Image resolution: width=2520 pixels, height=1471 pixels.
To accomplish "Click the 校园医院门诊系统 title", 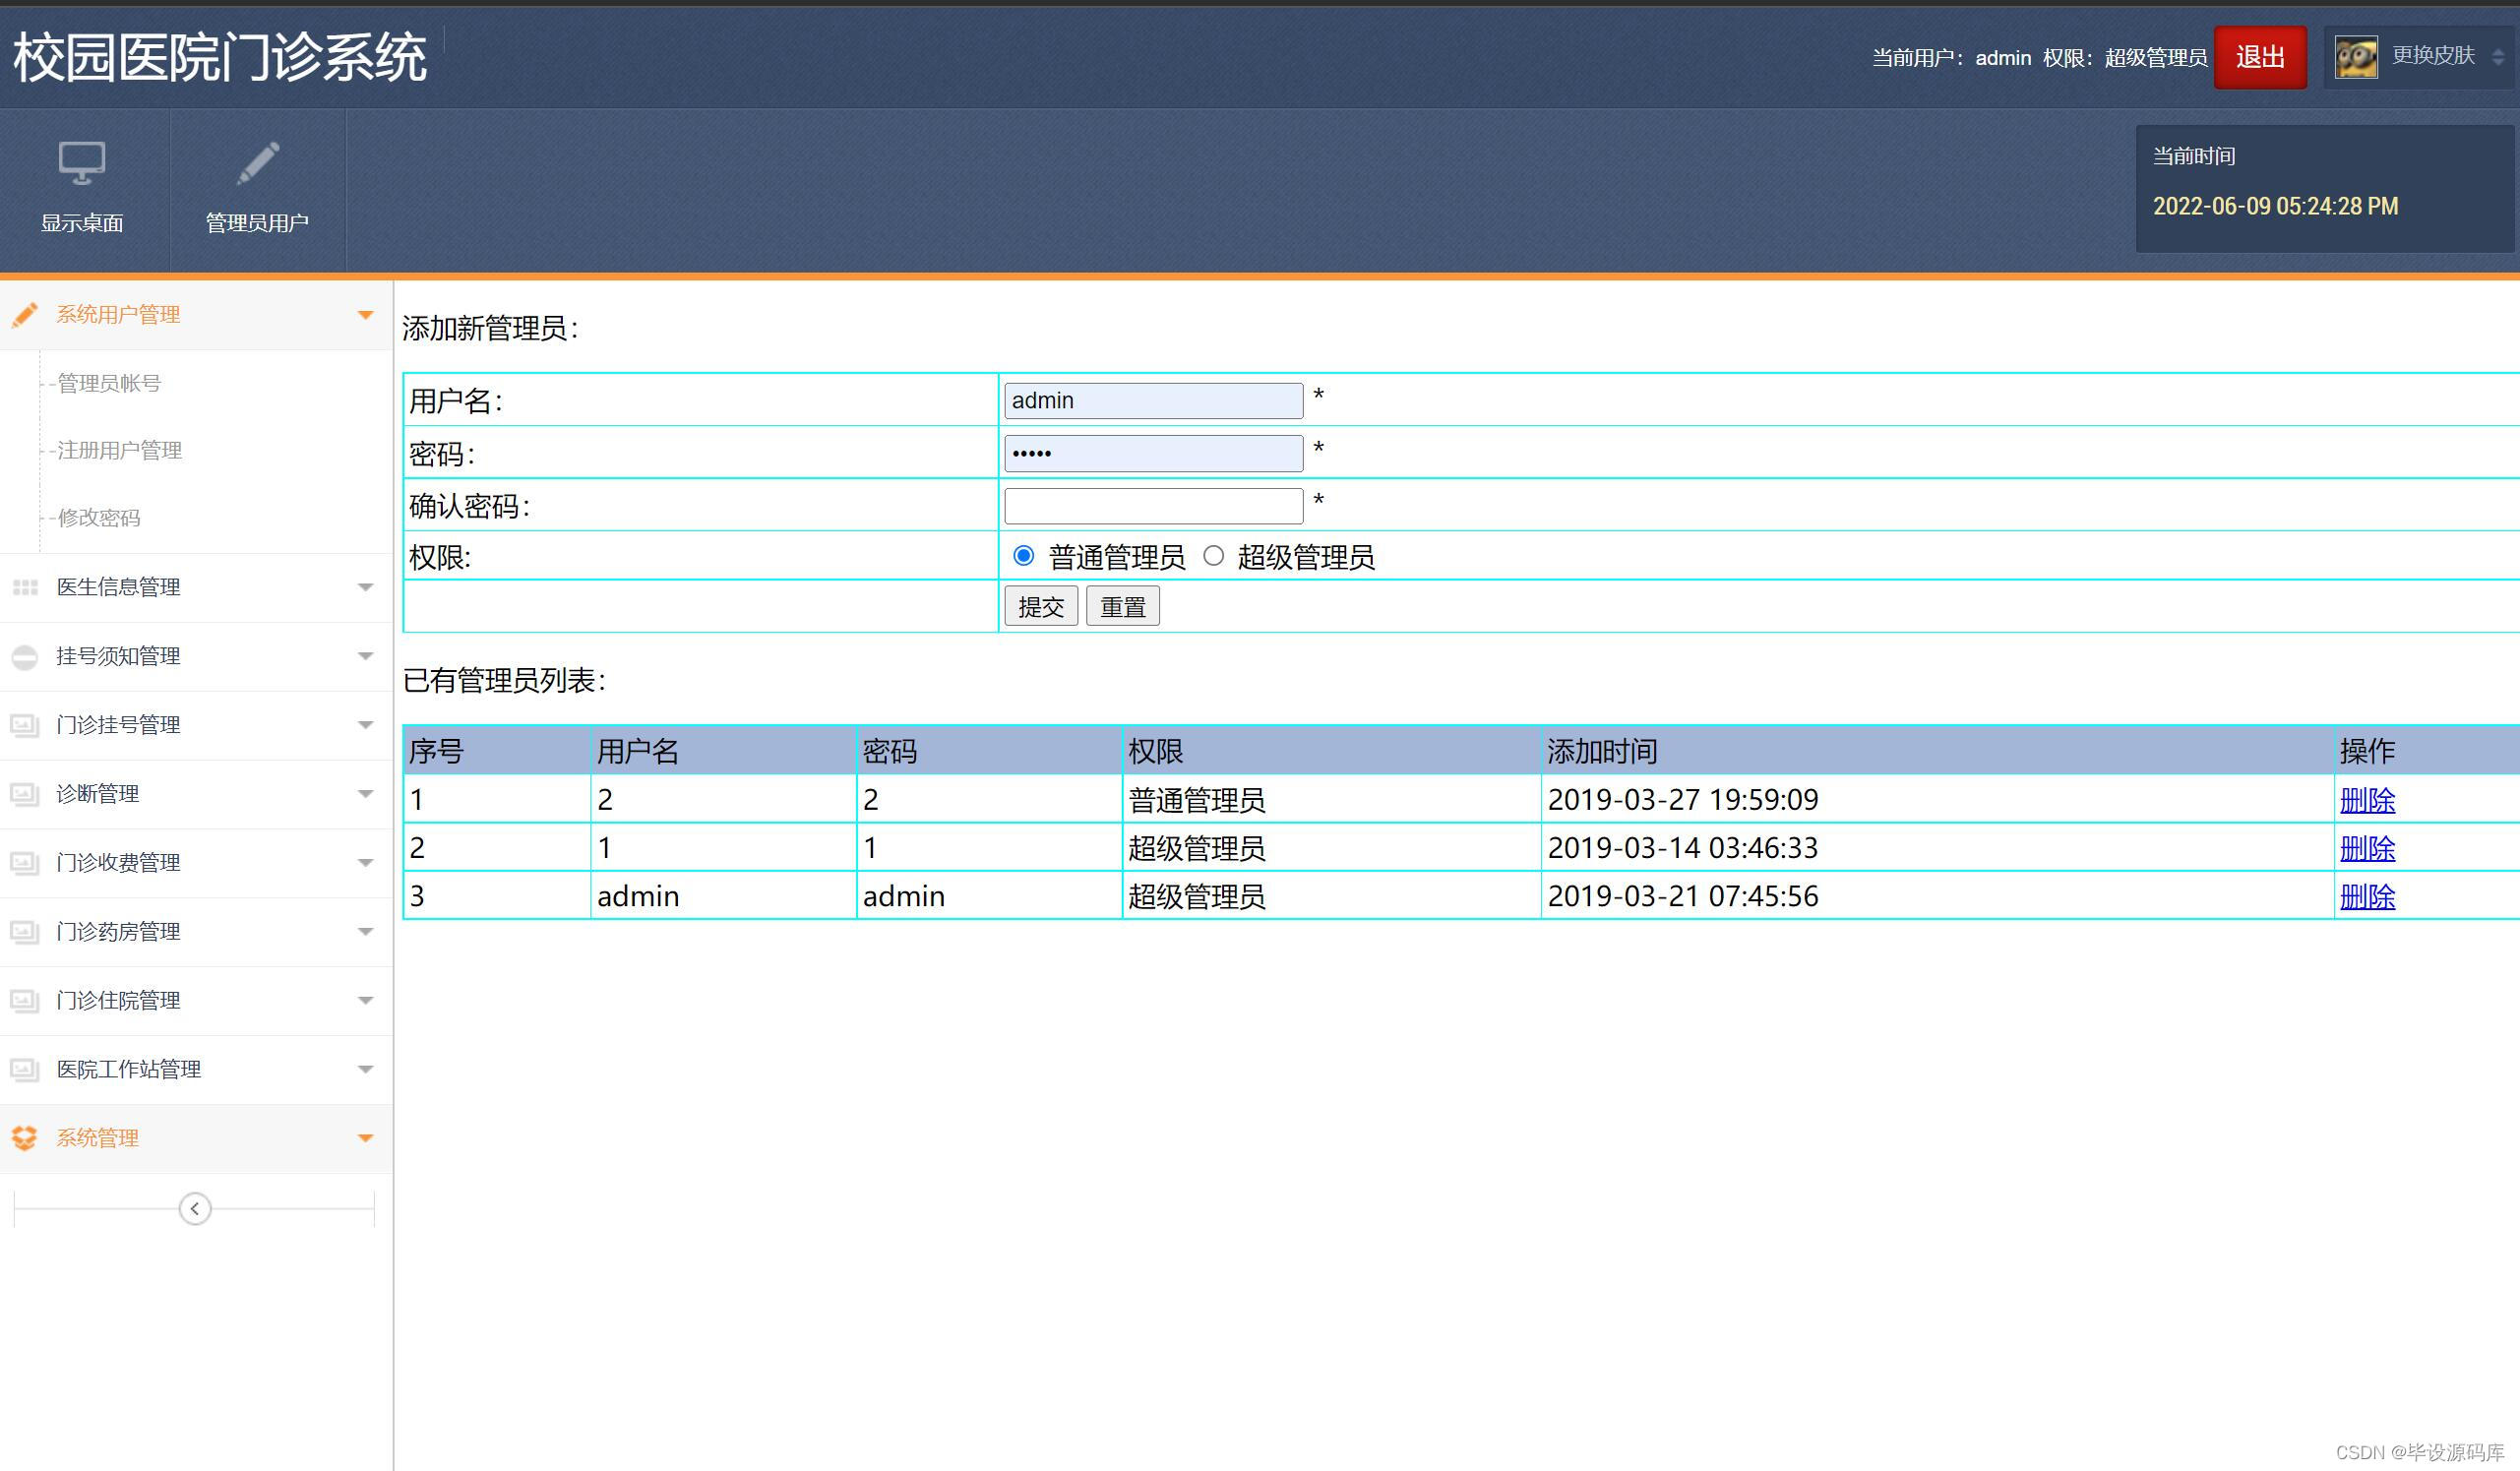I will 220,57.
